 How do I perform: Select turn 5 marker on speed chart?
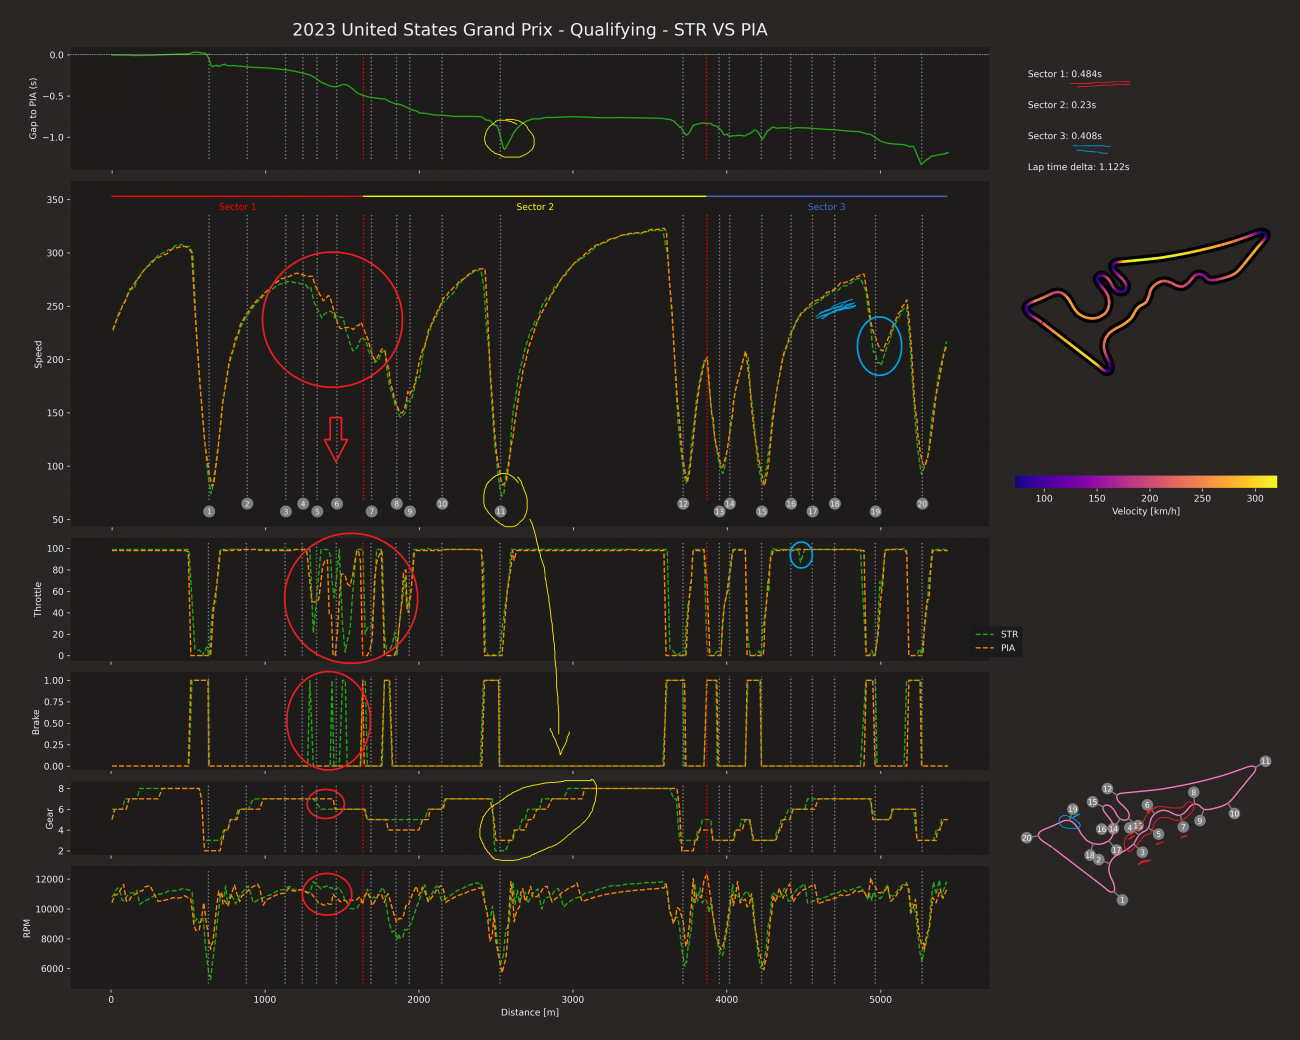[x=317, y=511]
